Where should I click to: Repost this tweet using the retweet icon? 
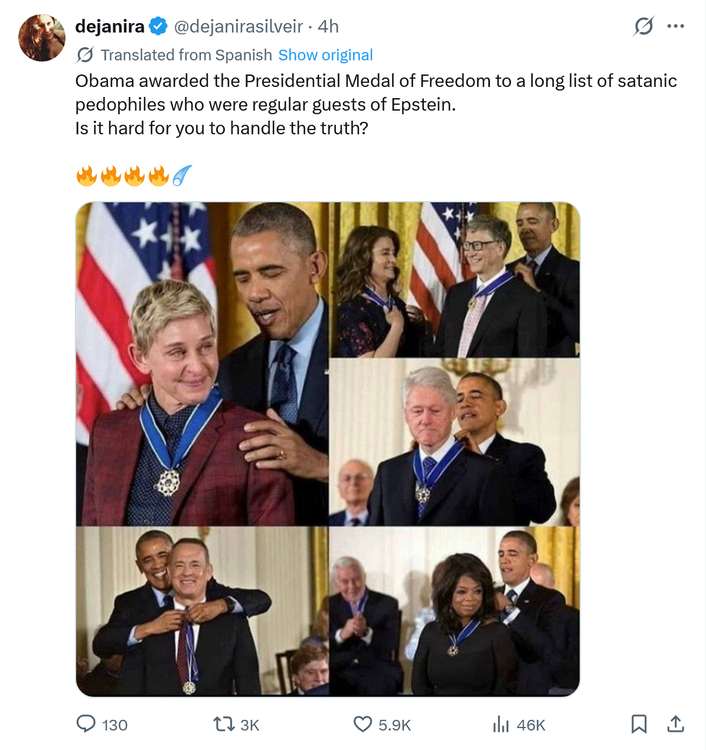tap(223, 724)
